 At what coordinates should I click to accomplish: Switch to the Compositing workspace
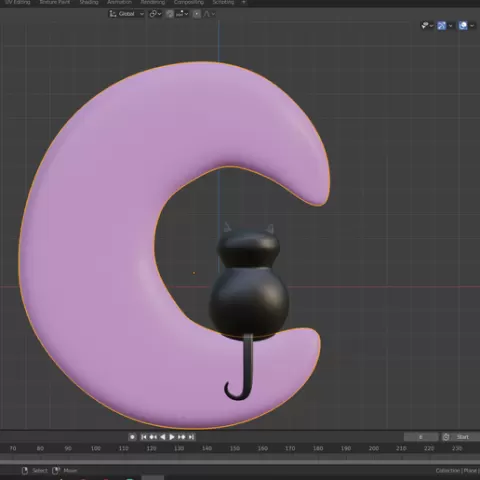189,2
